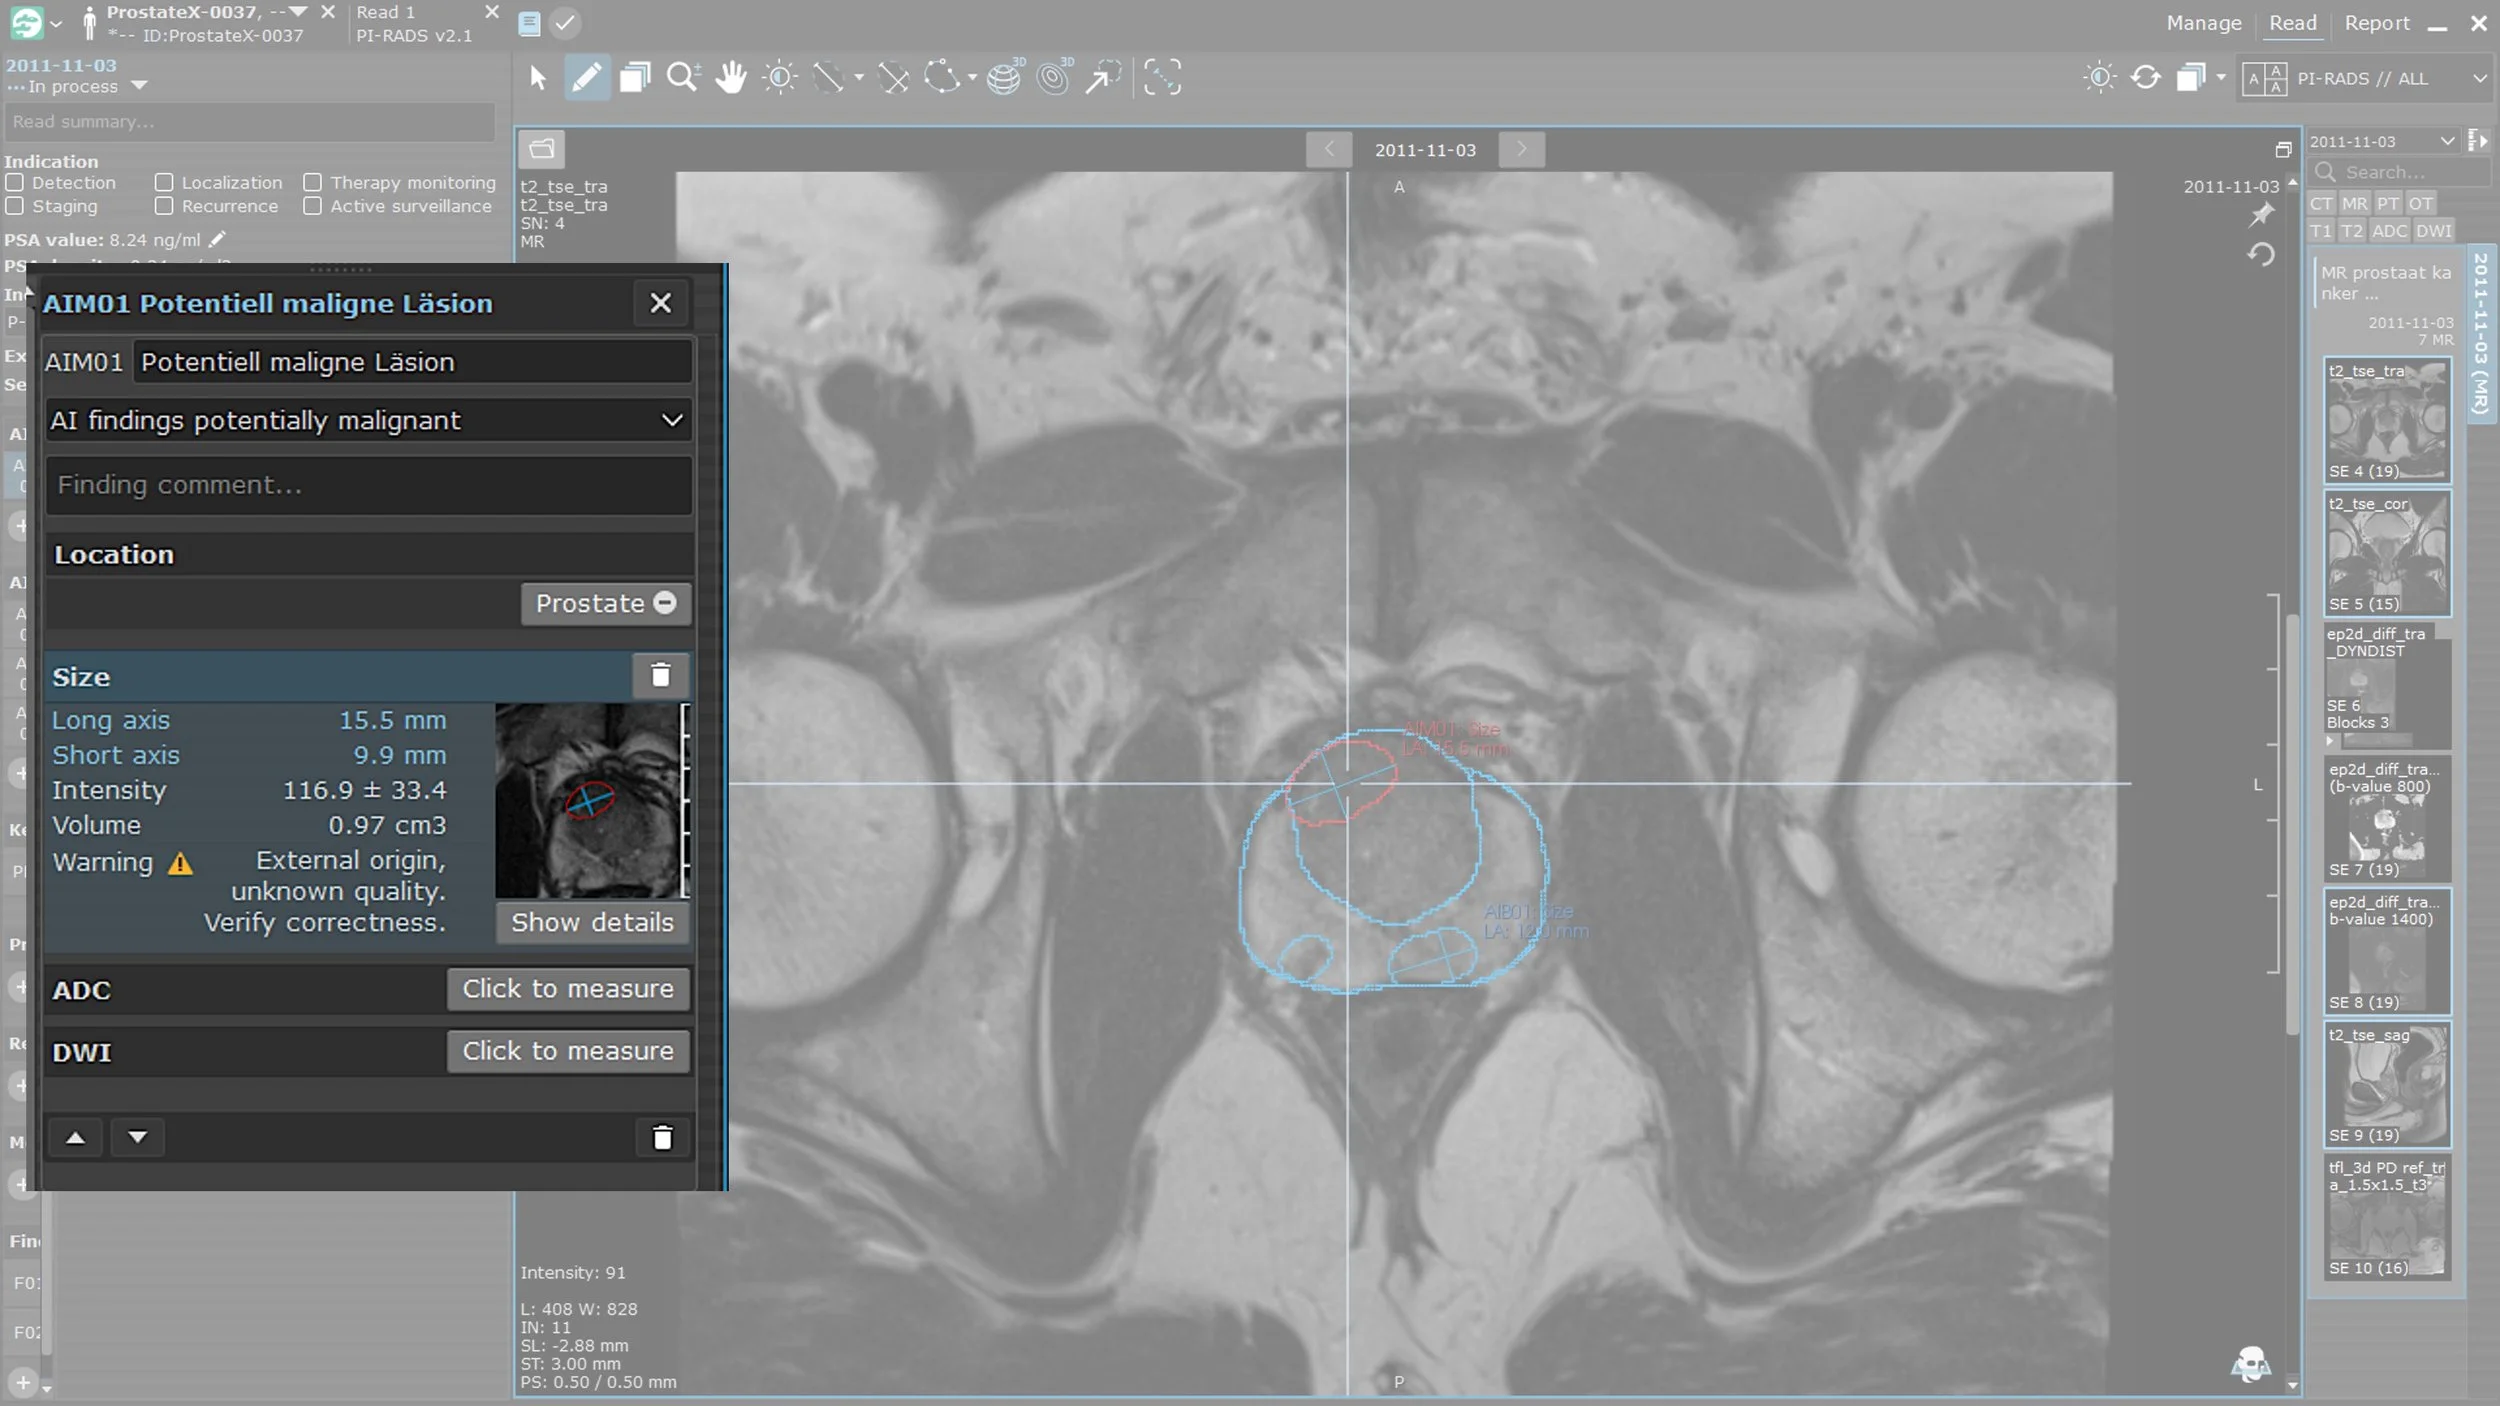
Task: Select the pan hand tool
Action: click(x=731, y=77)
